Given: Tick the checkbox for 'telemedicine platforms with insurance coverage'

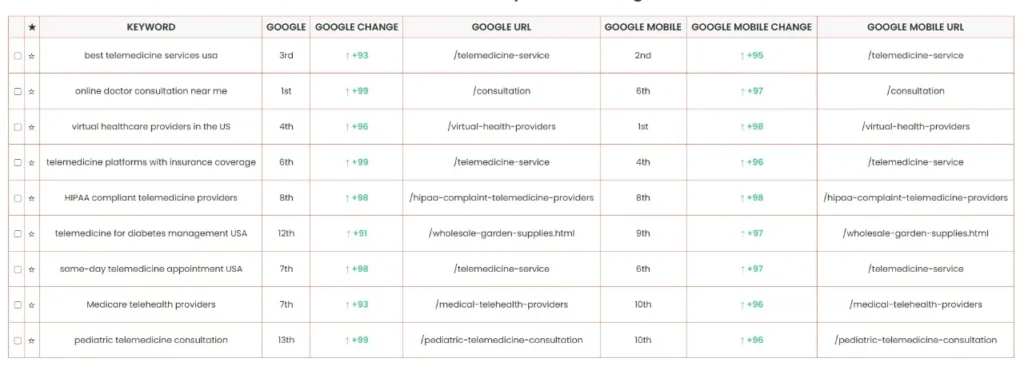Looking at the screenshot, I should click(18, 163).
